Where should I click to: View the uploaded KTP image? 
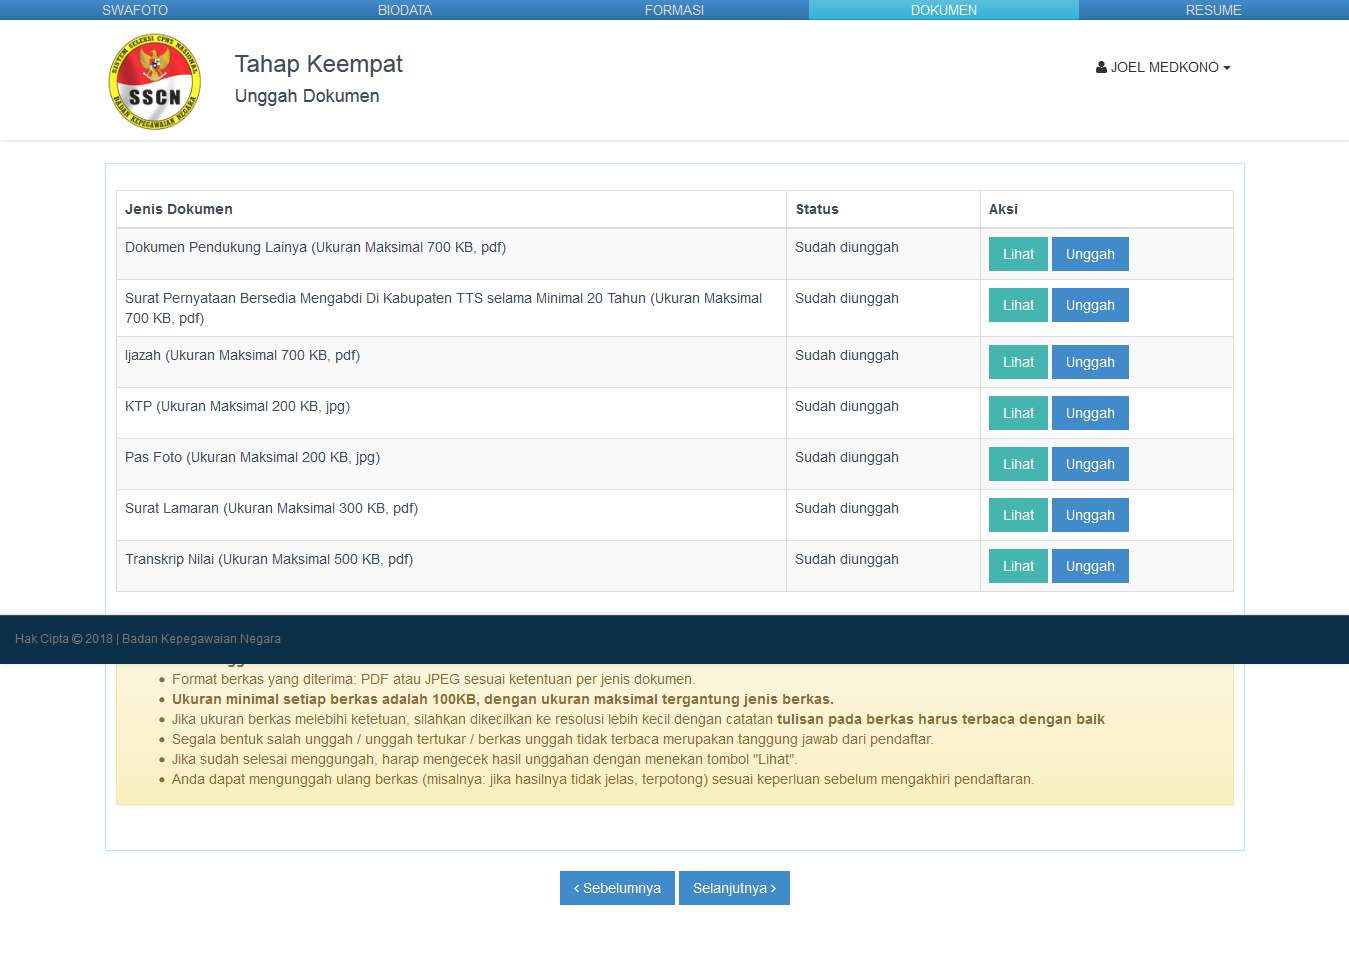pyautogui.click(x=1018, y=413)
